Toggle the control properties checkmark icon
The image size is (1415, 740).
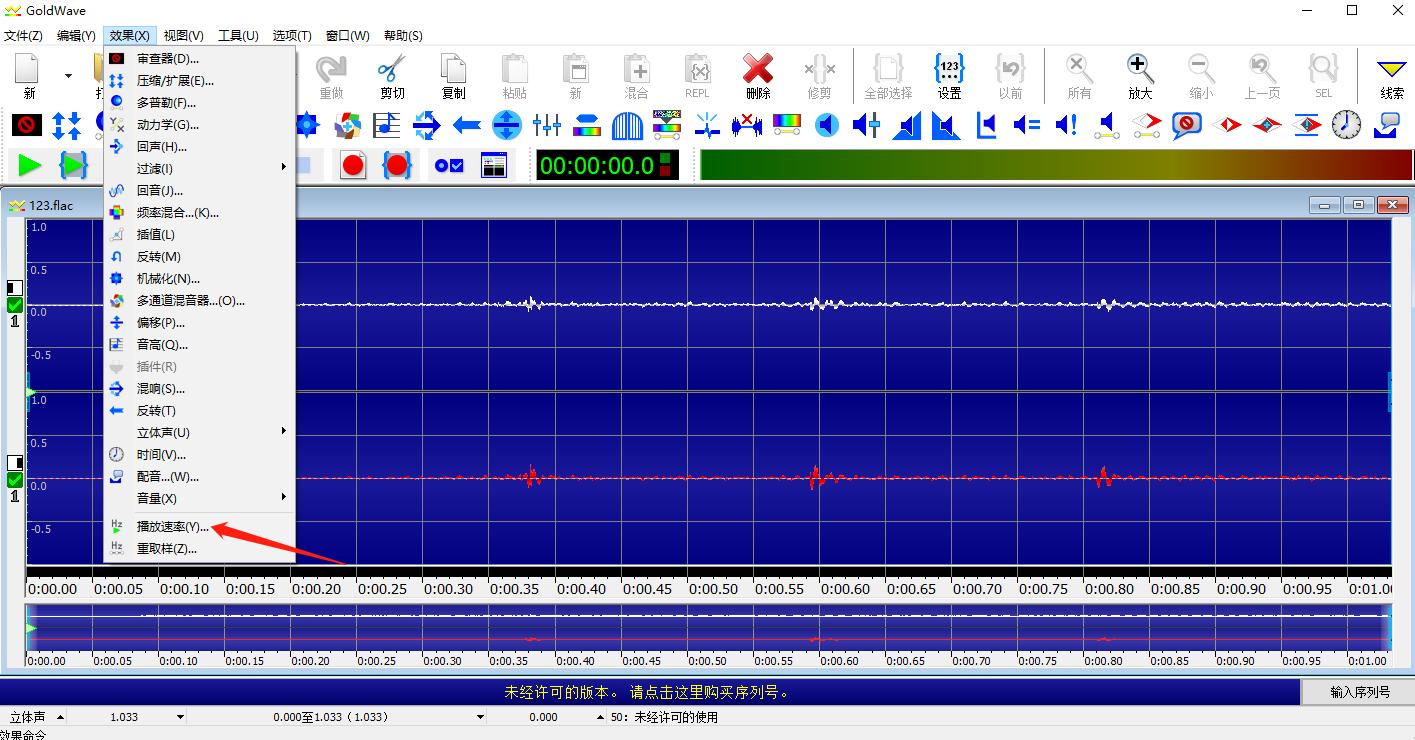pos(449,165)
